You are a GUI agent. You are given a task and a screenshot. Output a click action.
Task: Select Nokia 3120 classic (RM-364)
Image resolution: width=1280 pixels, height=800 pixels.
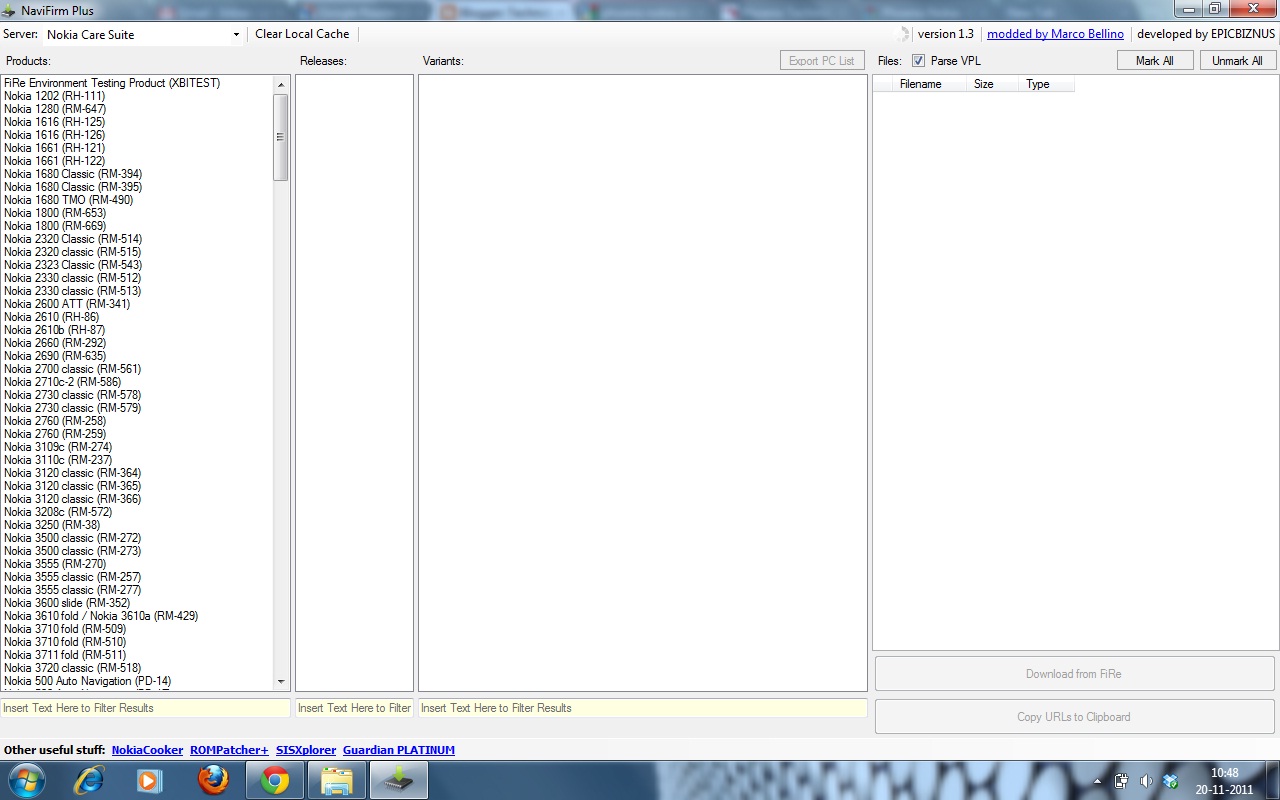coord(72,473)
